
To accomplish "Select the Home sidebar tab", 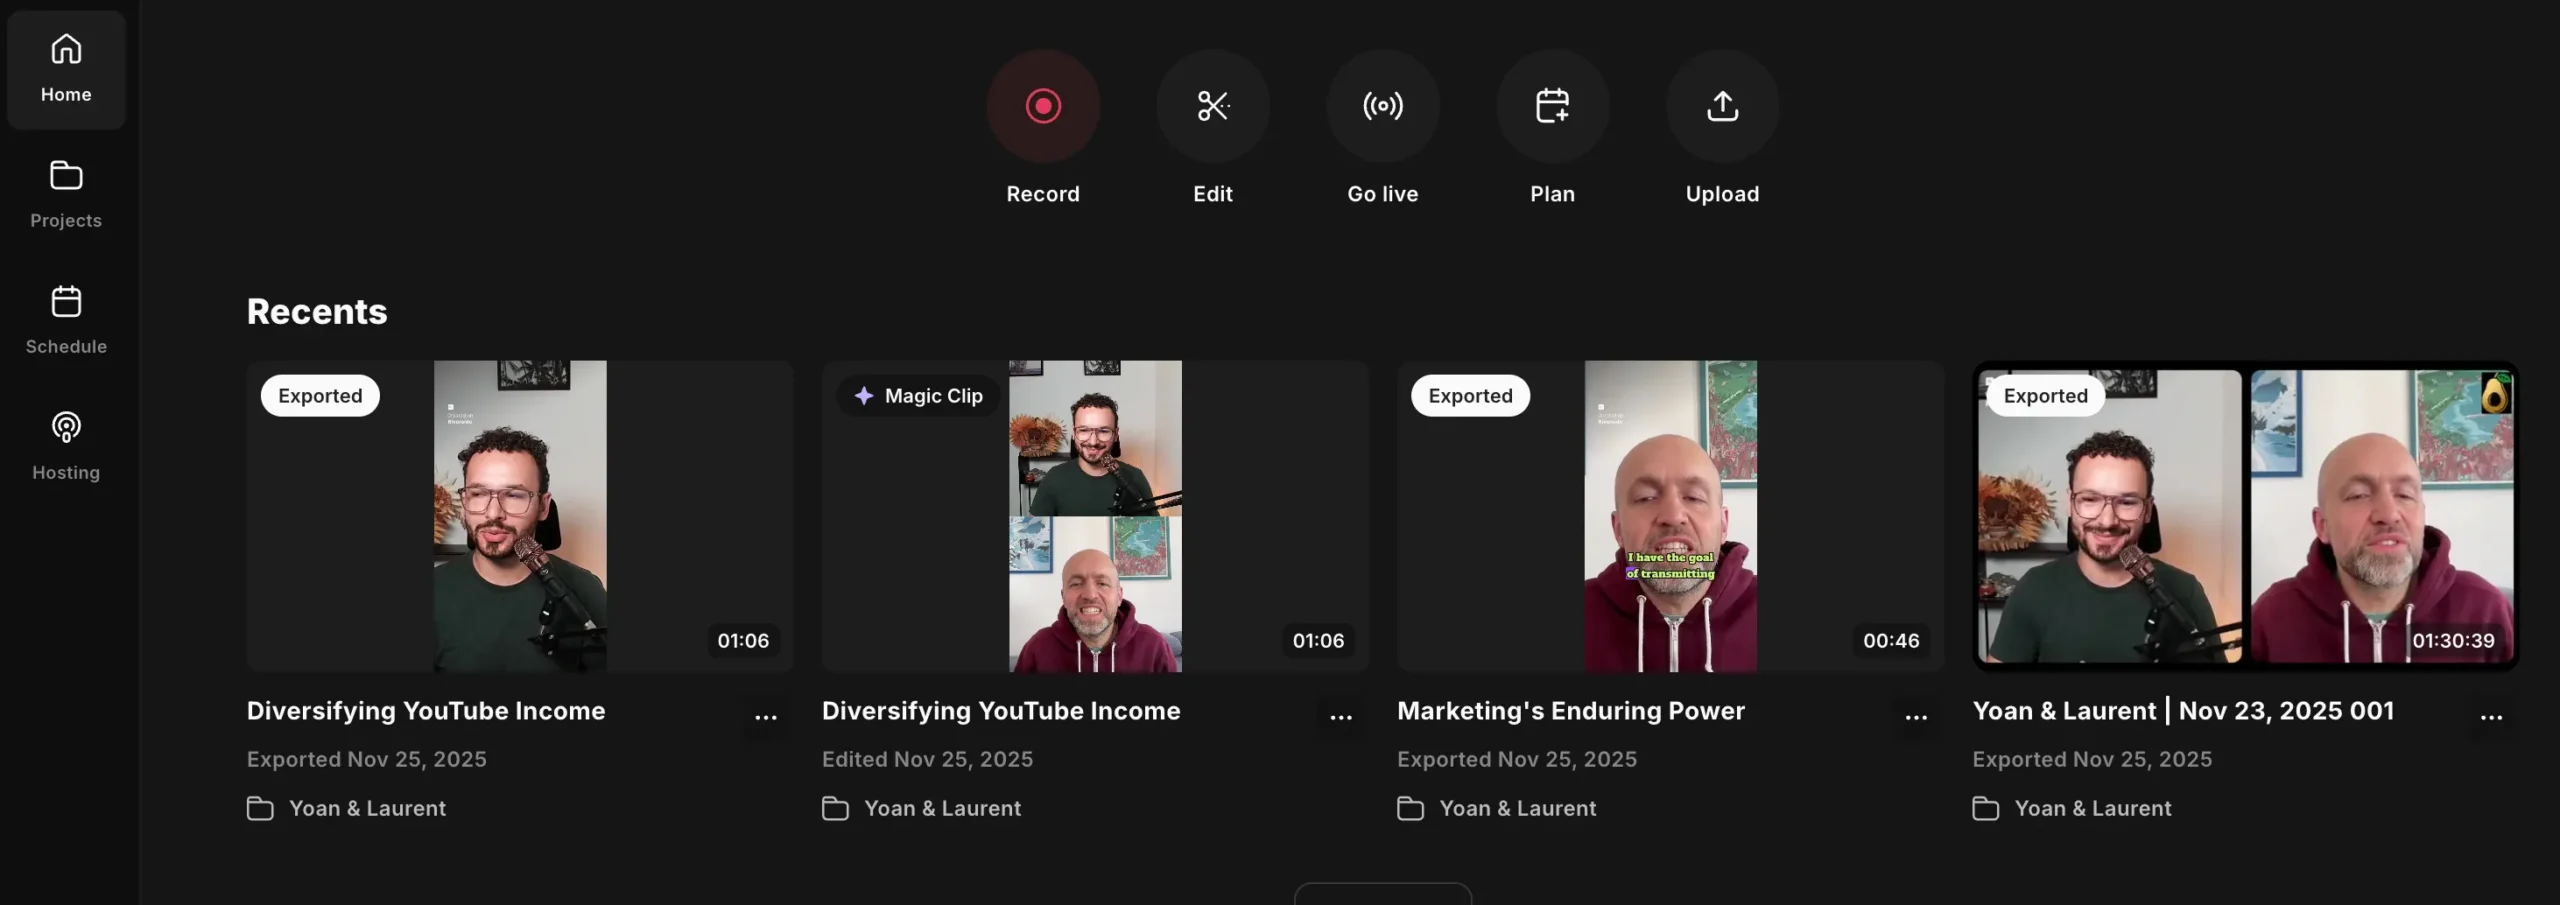I will tap(66, 70).
